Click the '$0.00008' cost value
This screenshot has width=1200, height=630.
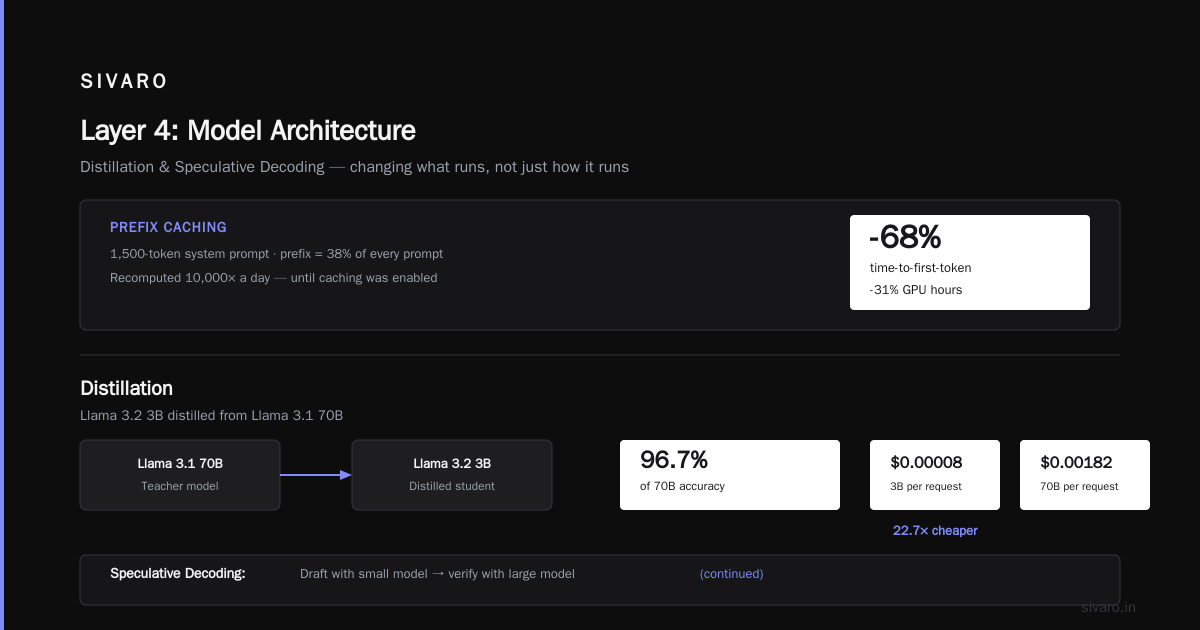[926, 462]
